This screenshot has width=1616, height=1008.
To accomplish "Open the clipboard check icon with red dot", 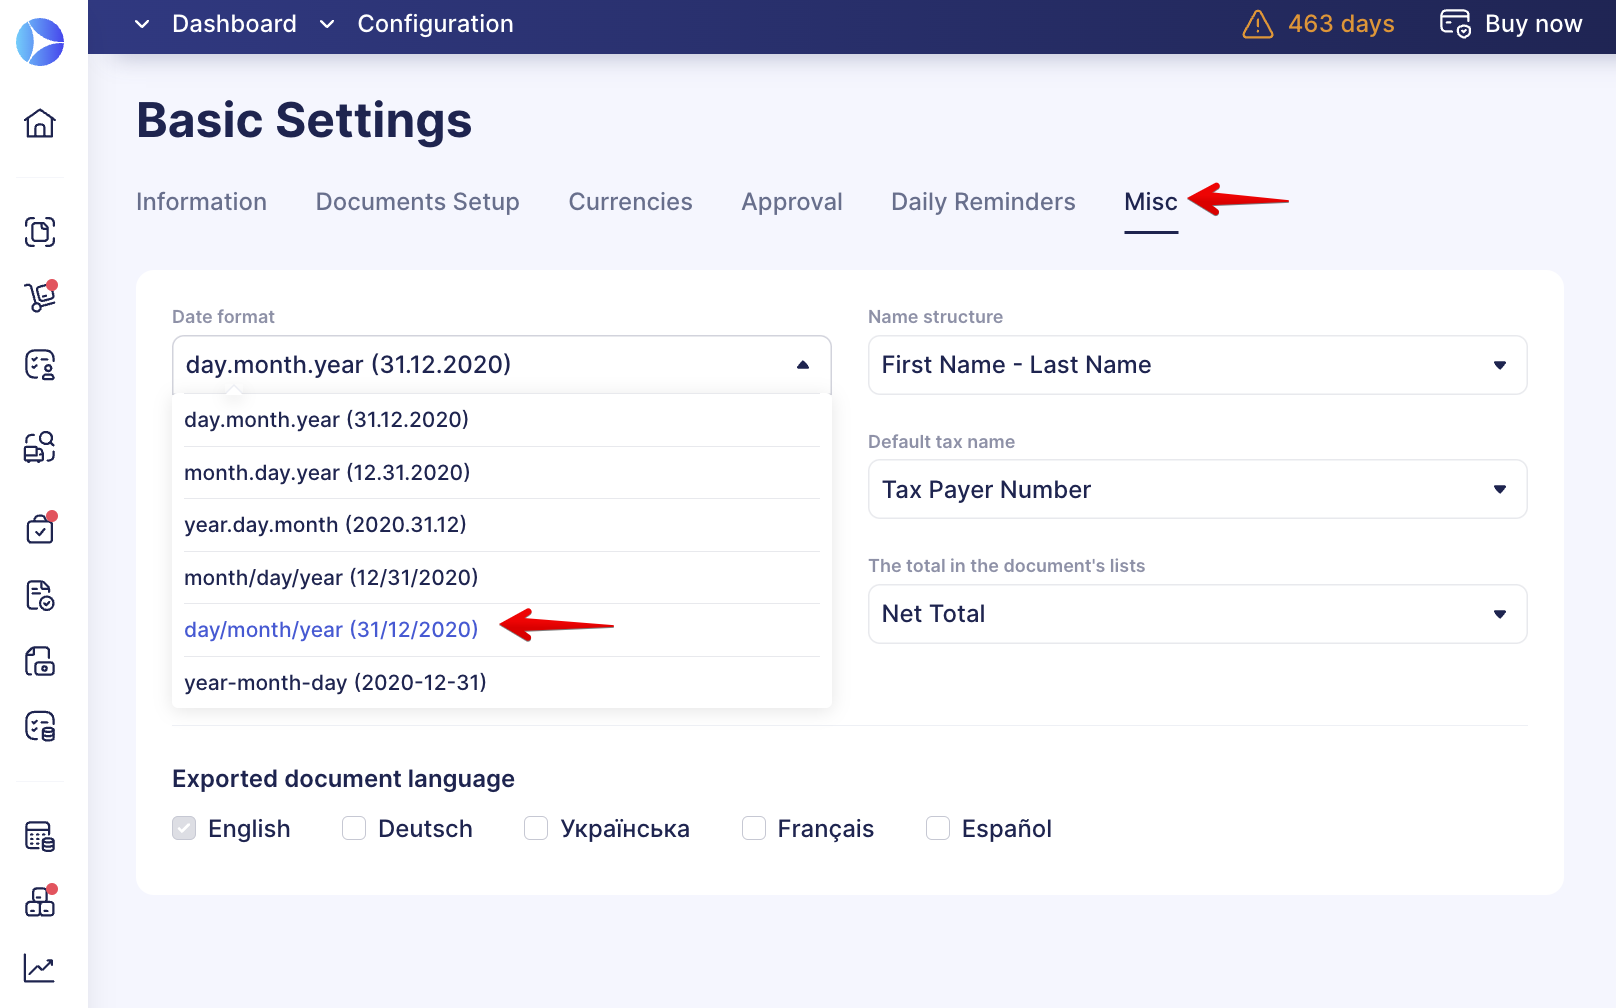I will coord(40,528).
